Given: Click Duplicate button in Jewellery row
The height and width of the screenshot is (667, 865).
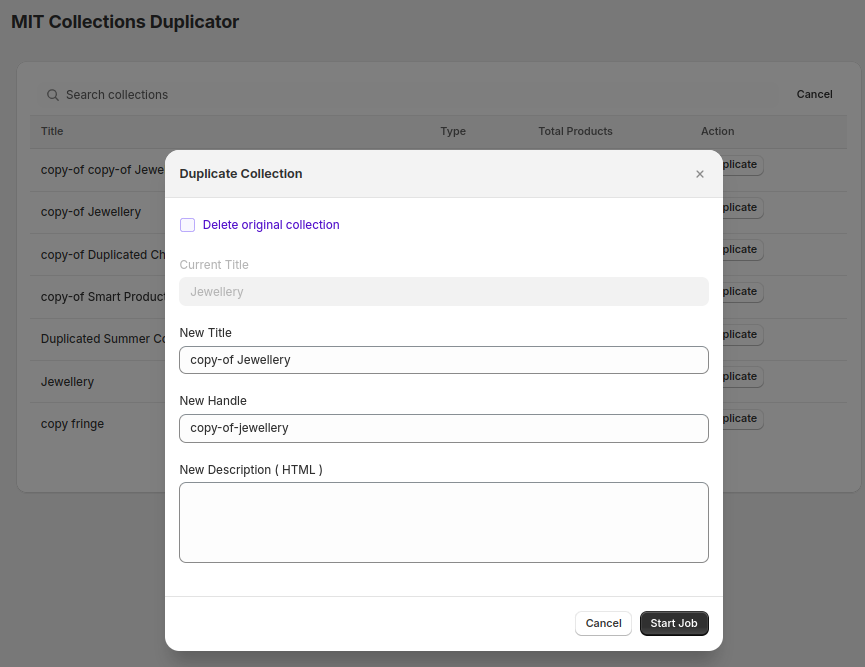Looking at the screenshot, I should pyautogui.click(x=743, y=376).
